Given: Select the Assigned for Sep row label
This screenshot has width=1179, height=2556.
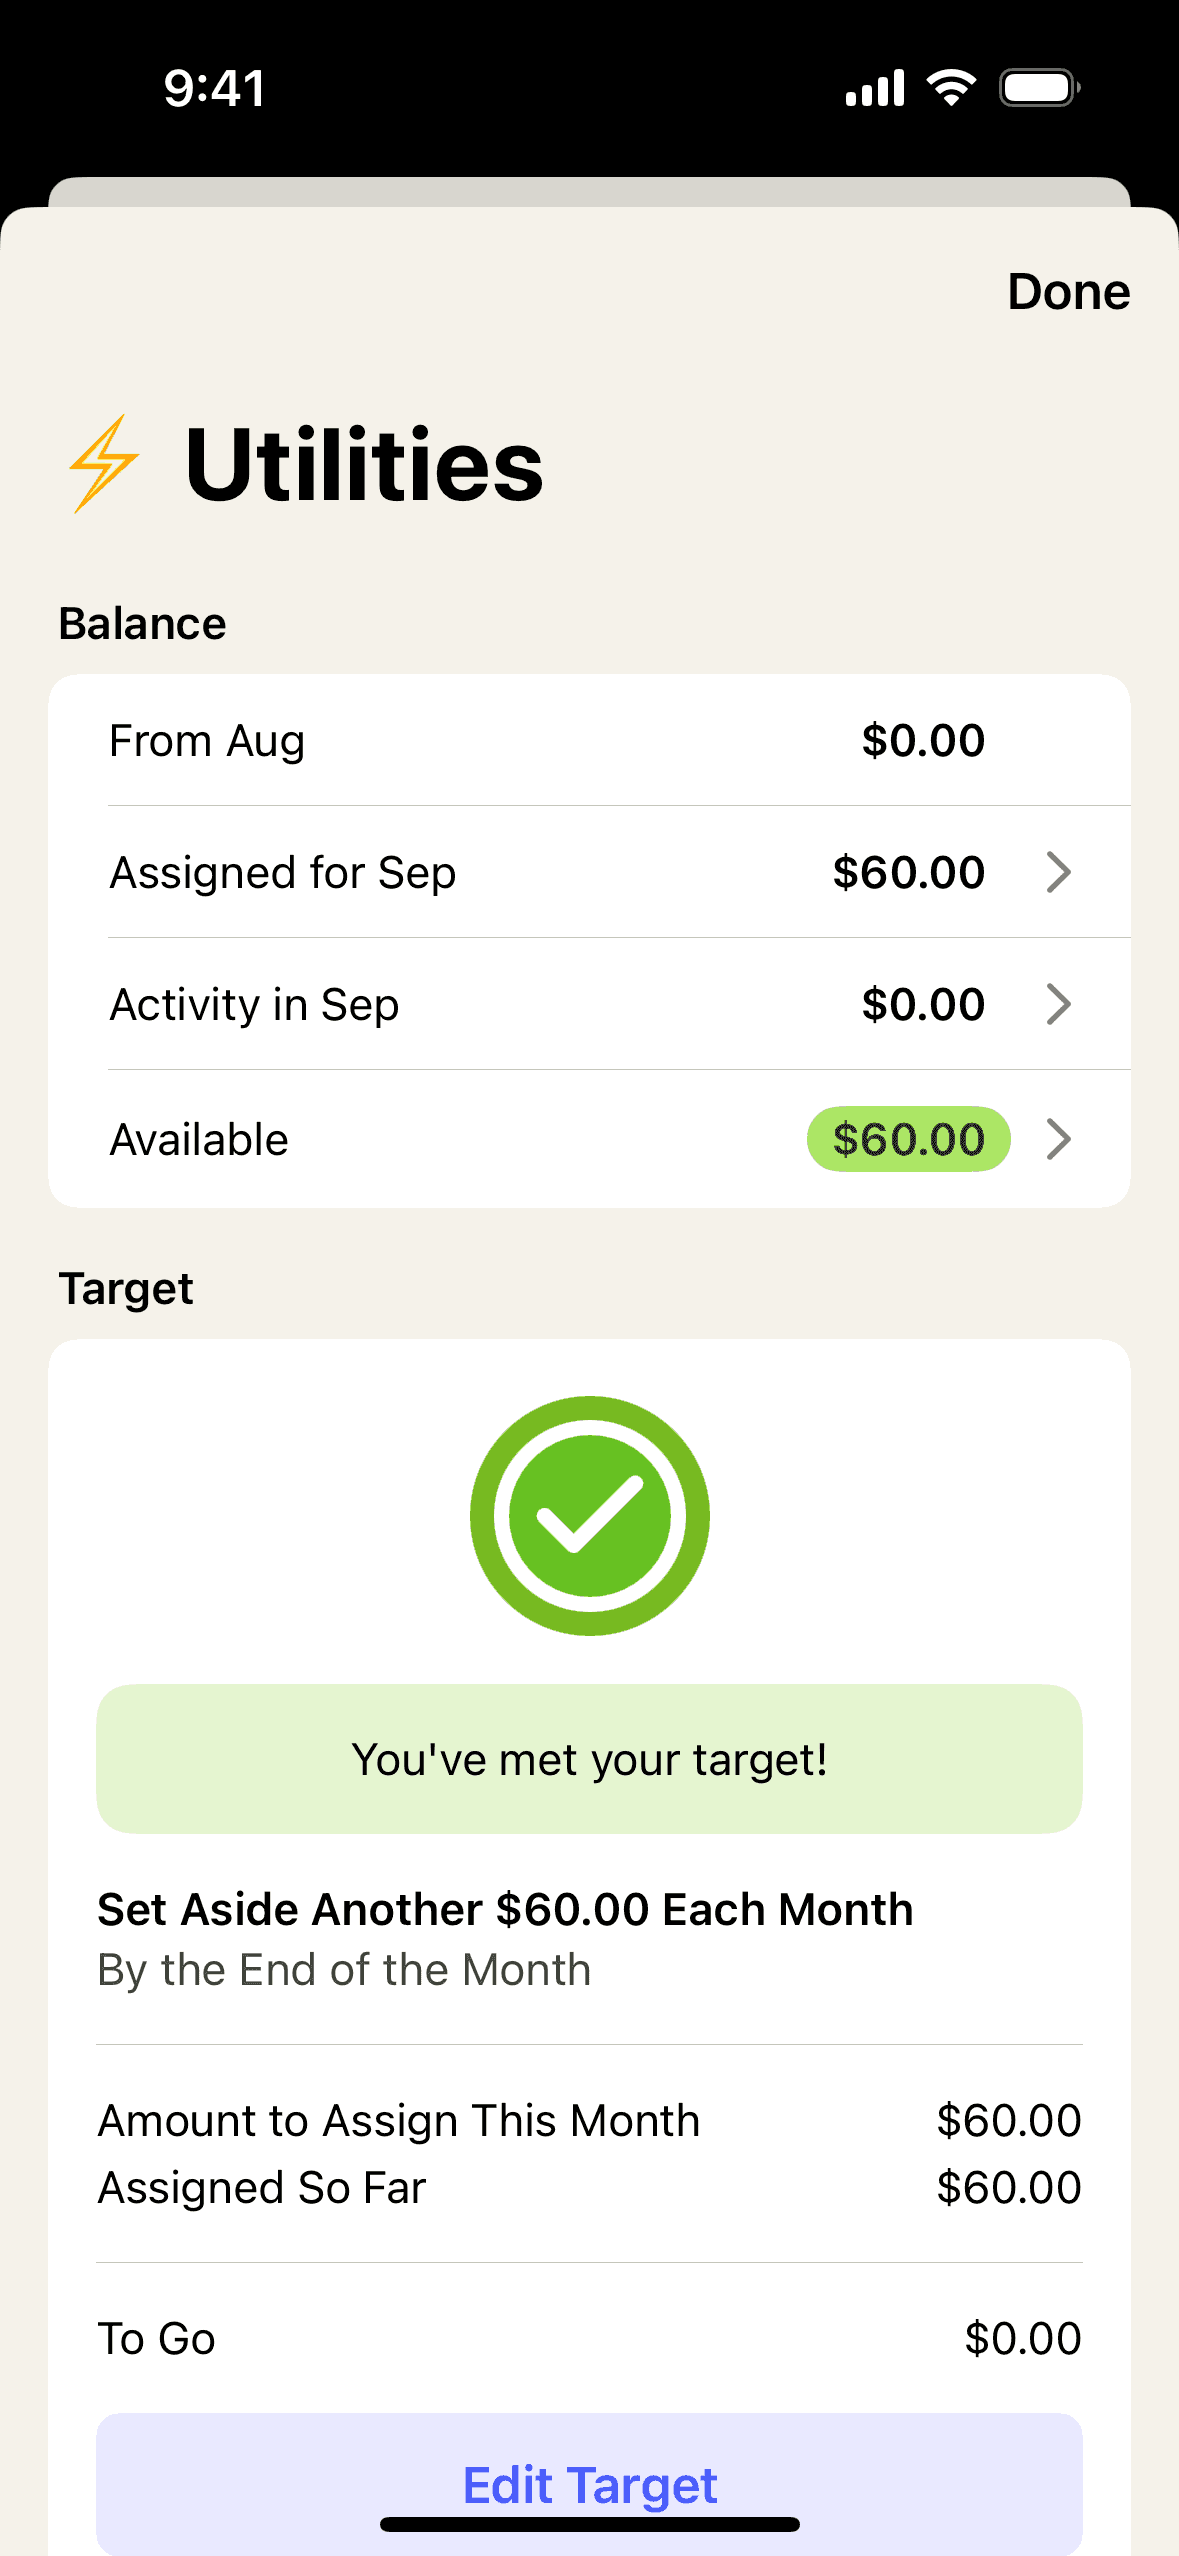Looking at the screenshot, I should click(283, 872).
